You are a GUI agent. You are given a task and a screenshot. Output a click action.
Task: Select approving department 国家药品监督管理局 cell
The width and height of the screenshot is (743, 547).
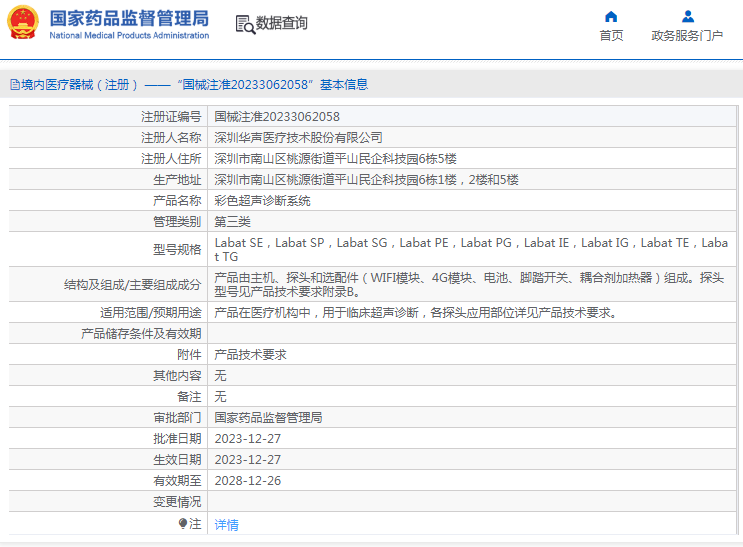[x=268, y=418]
